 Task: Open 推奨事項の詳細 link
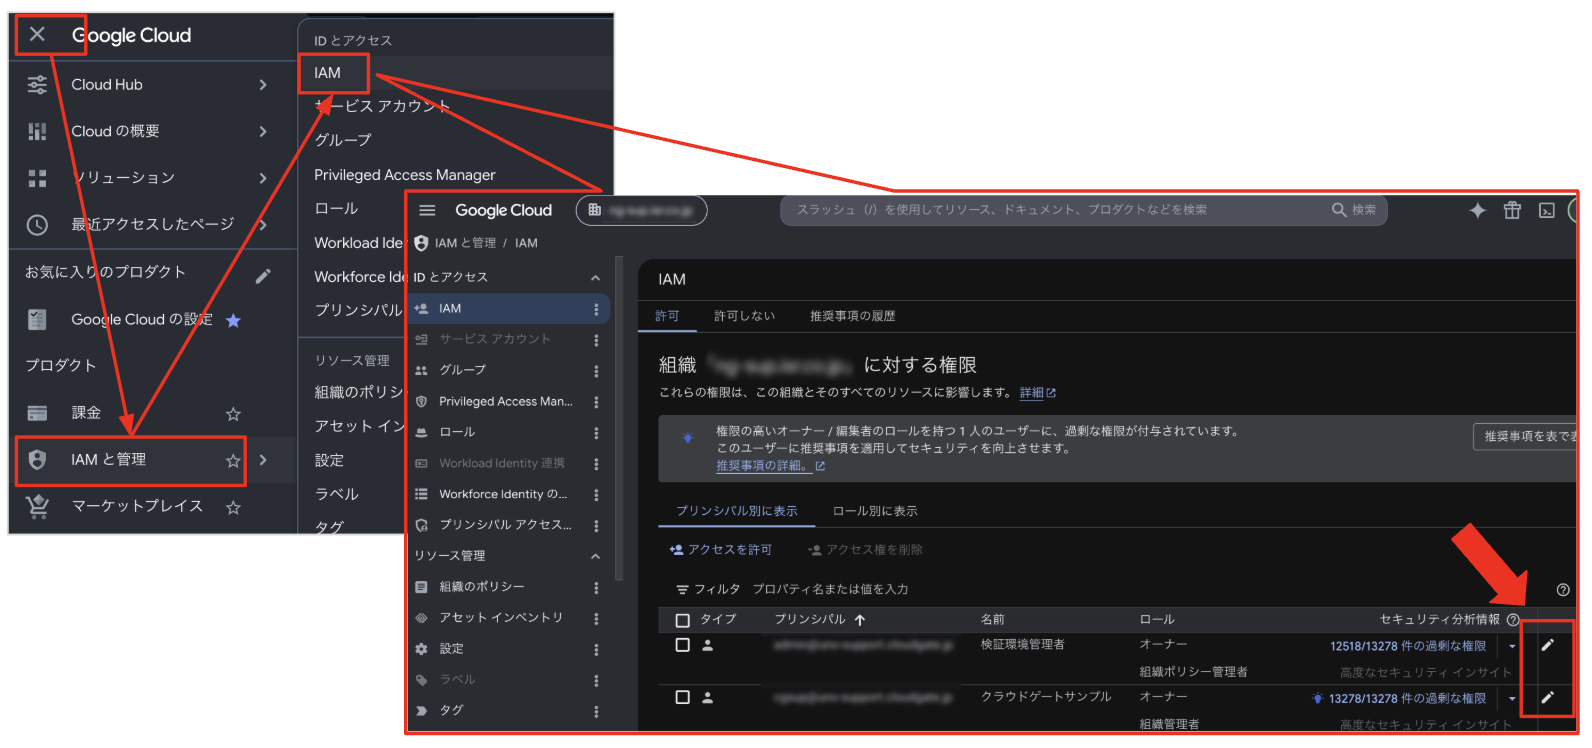tap(770, 466)
